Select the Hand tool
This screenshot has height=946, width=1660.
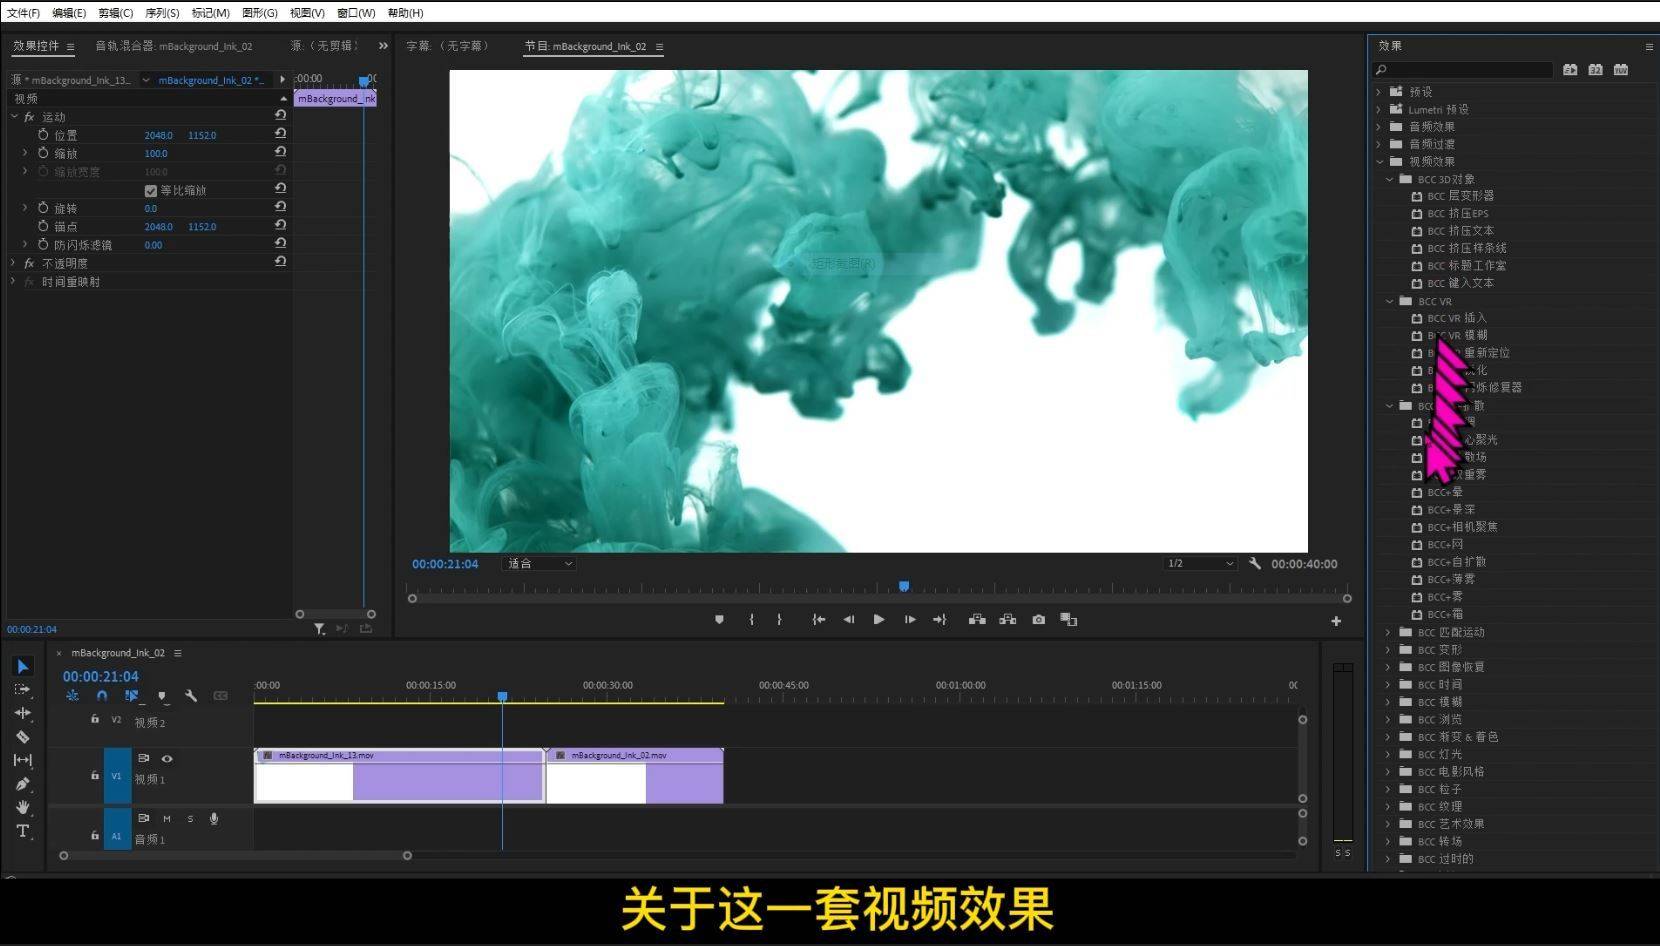click(23, 807)
